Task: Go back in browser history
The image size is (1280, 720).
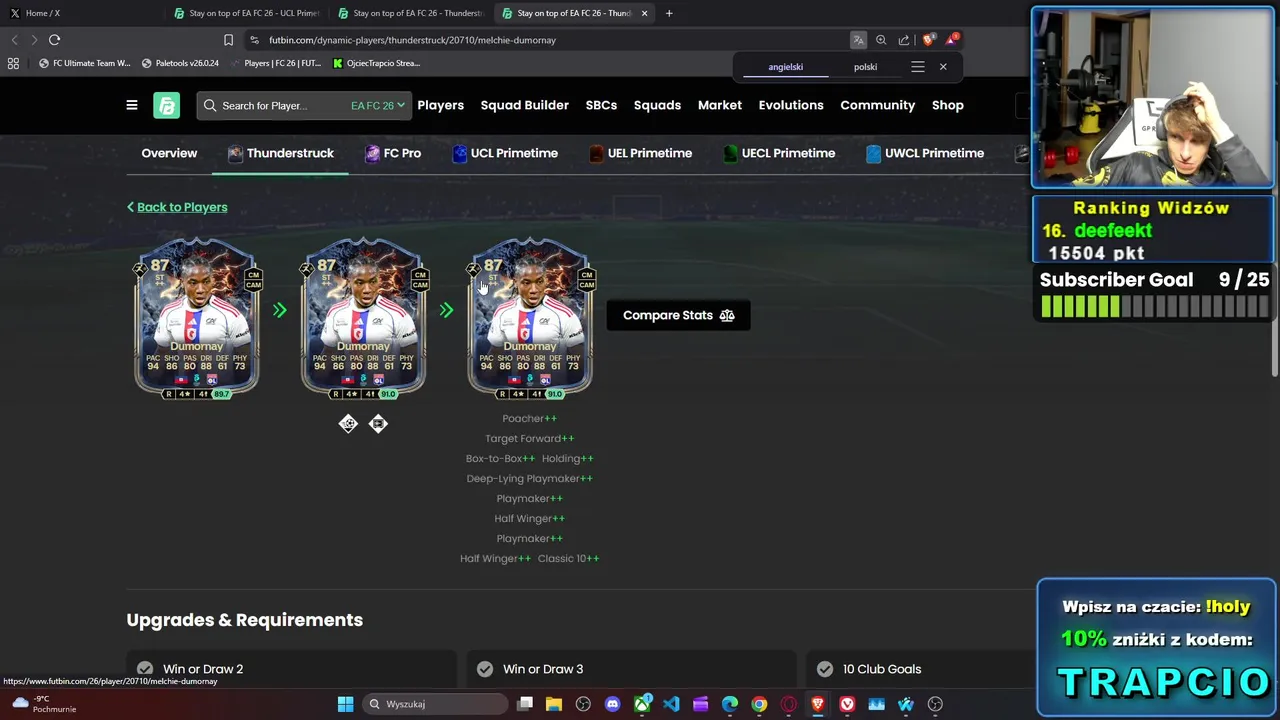Action: point(14,40)
